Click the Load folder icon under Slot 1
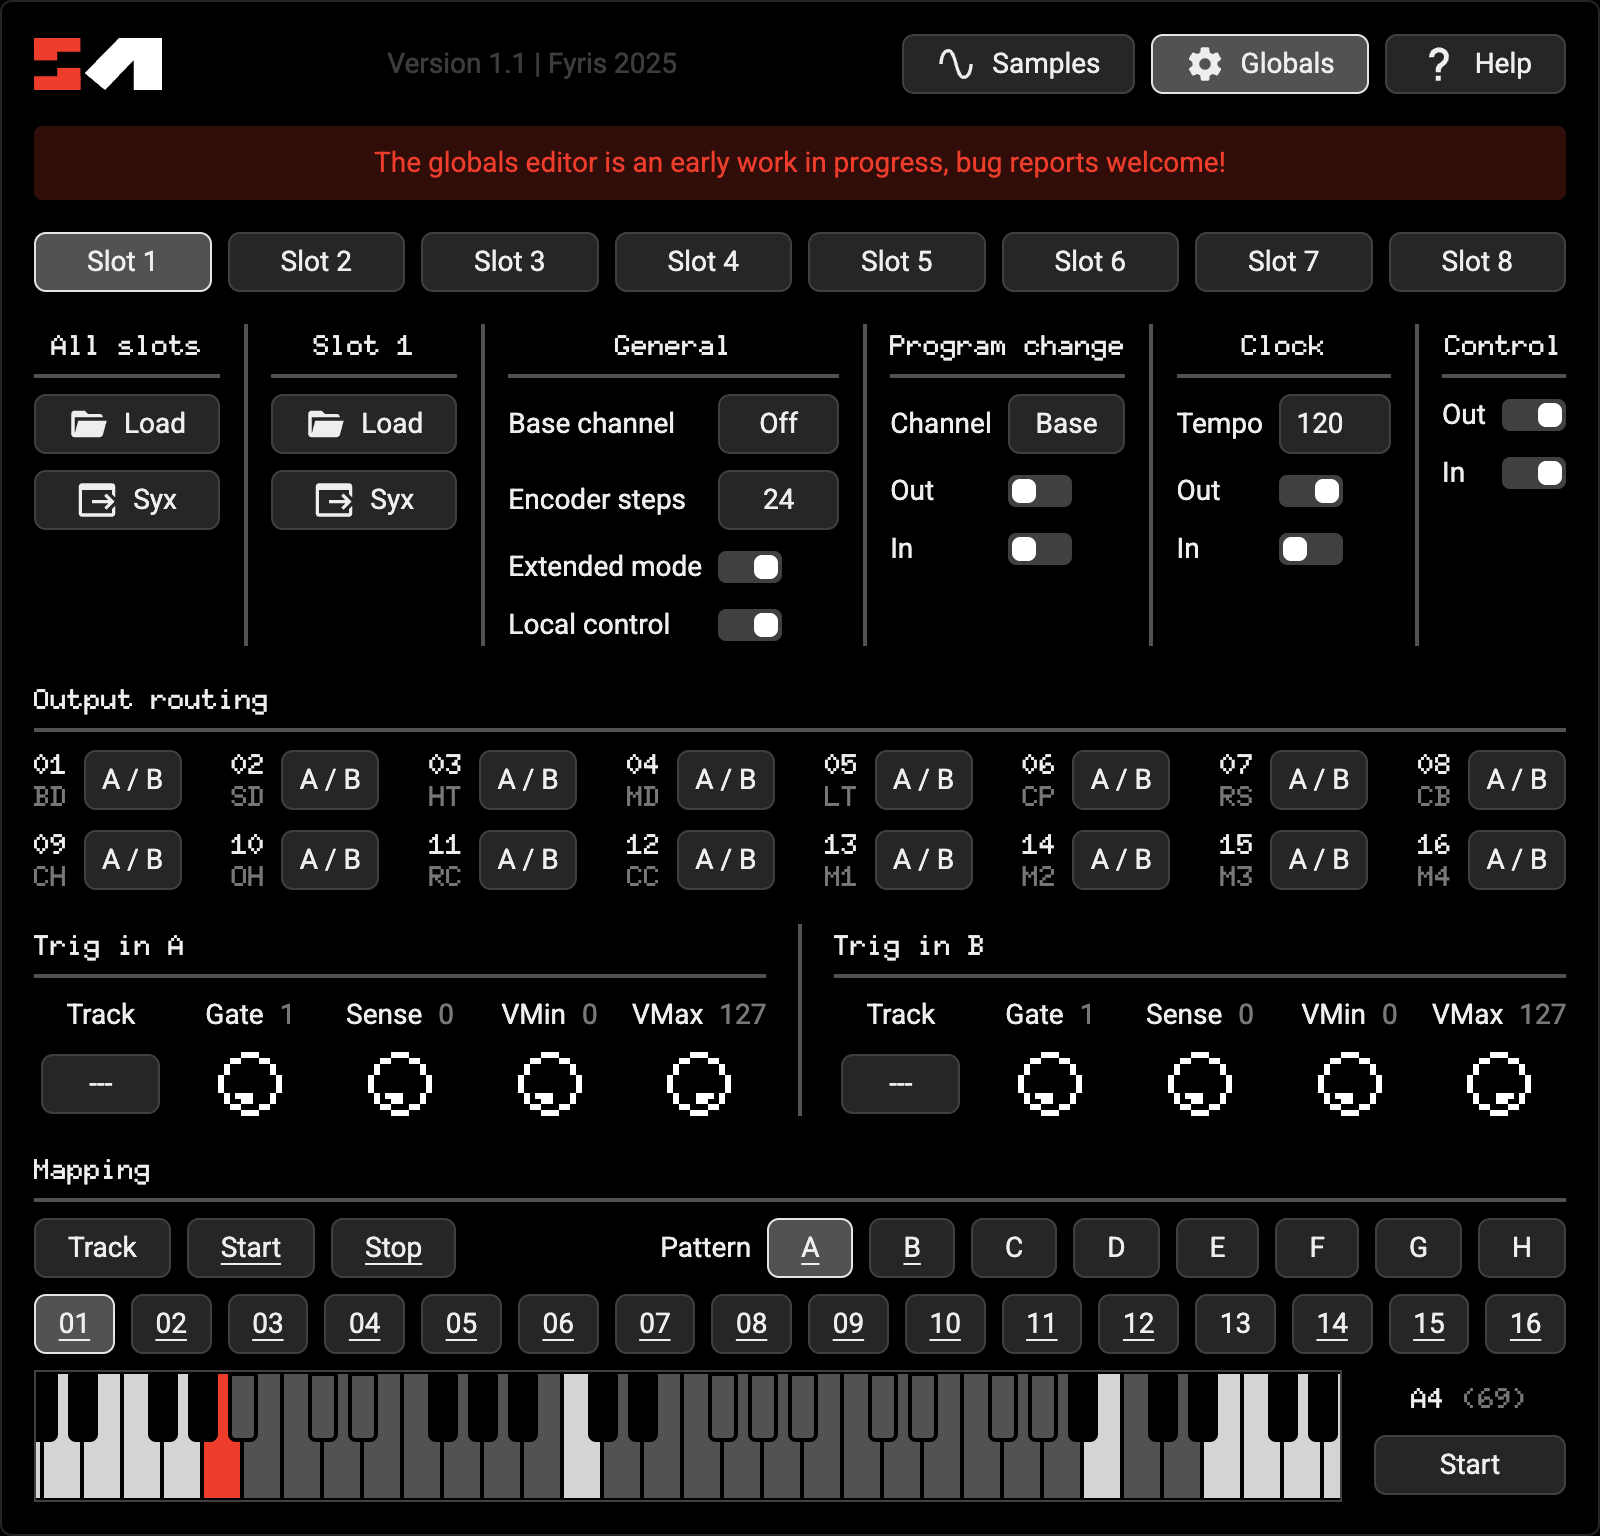 coord(326,424)
